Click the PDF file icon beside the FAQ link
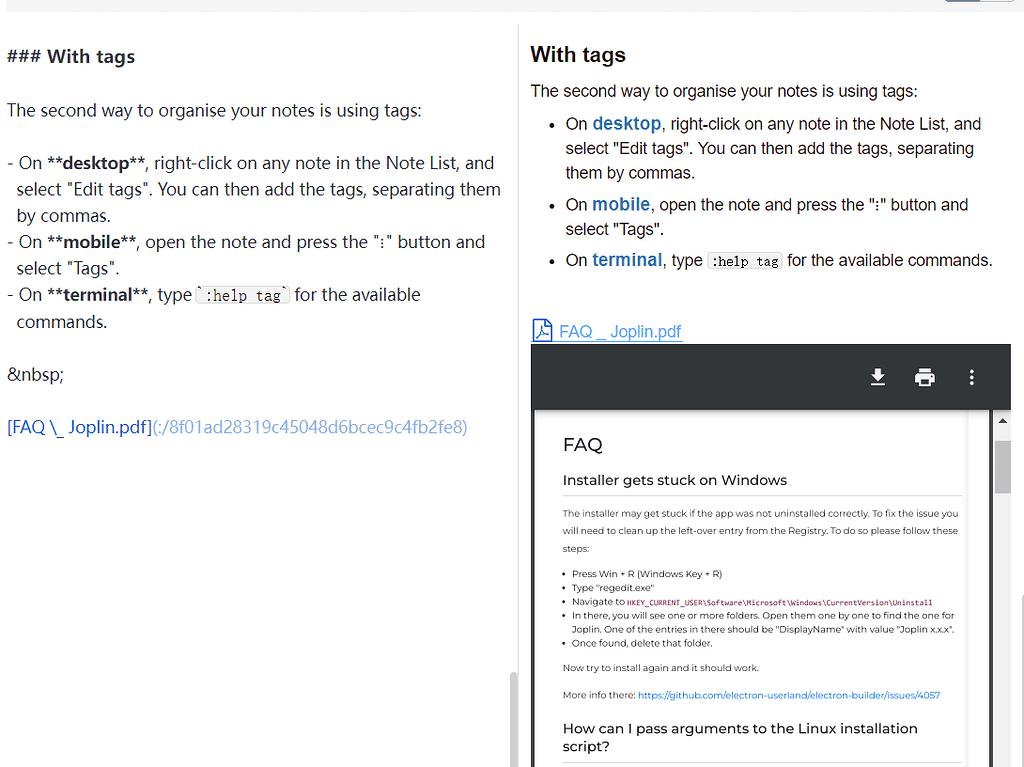The height and width of the screenshot is (767, 1024). tap(542, 330)
